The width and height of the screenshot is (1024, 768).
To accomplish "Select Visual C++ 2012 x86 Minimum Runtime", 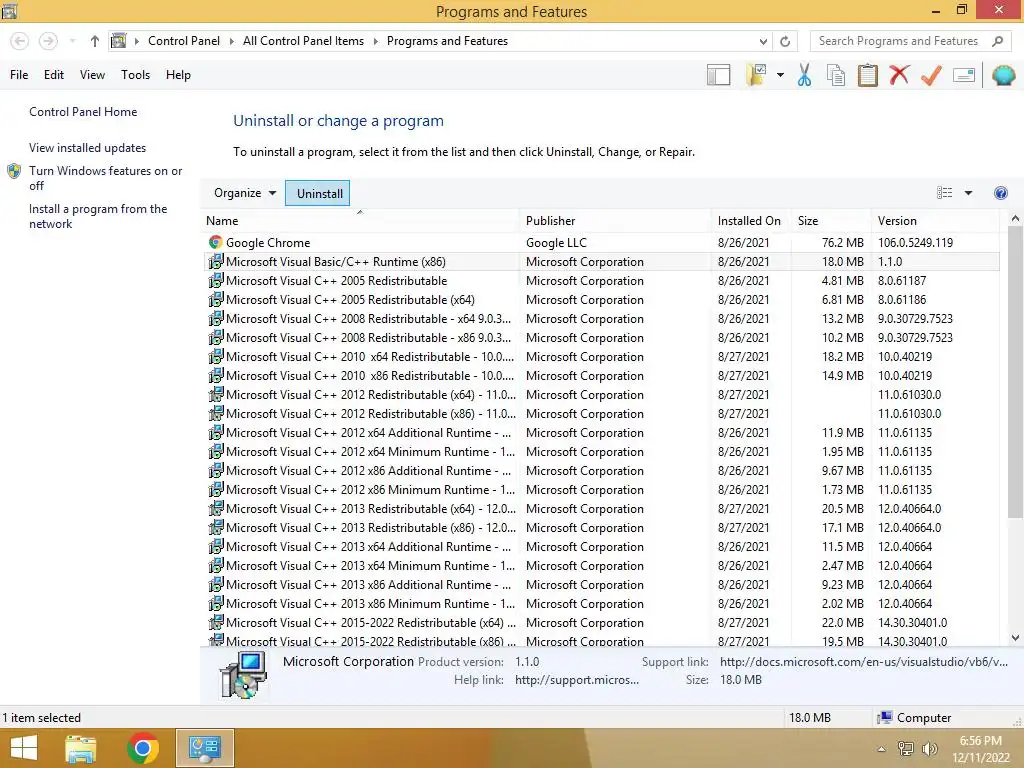I will tap(601, 490).
